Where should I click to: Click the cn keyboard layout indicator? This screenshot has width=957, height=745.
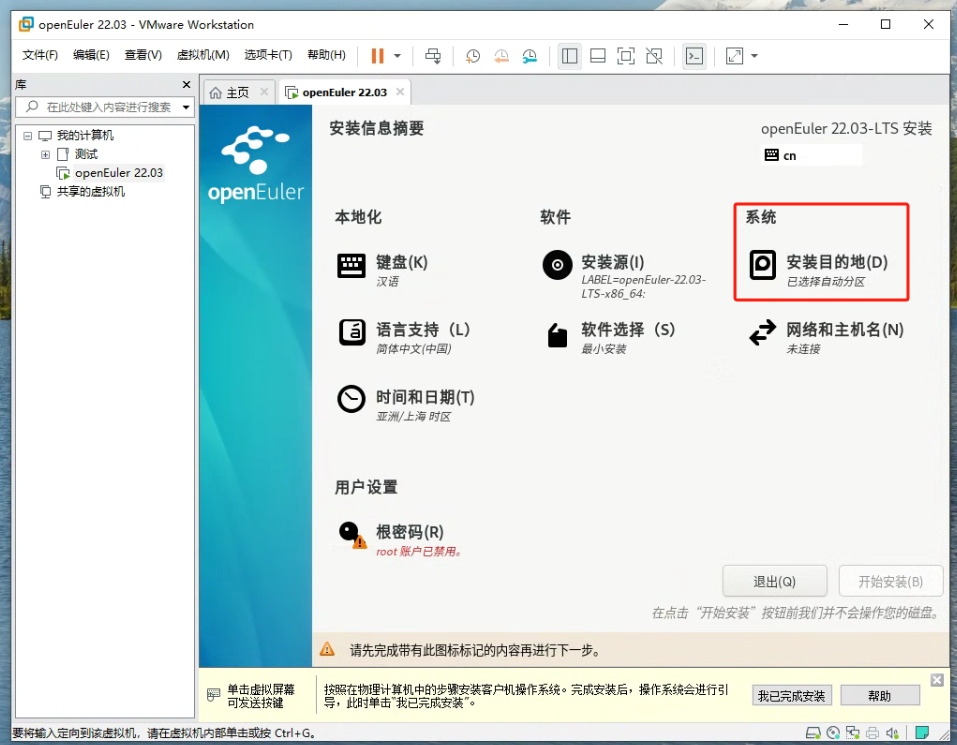pos(812,155)
